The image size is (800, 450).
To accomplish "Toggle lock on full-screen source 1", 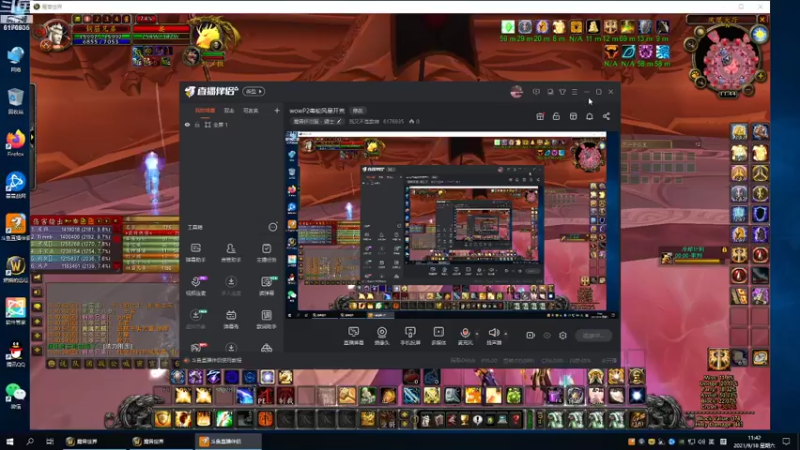I will click(197, 125).
